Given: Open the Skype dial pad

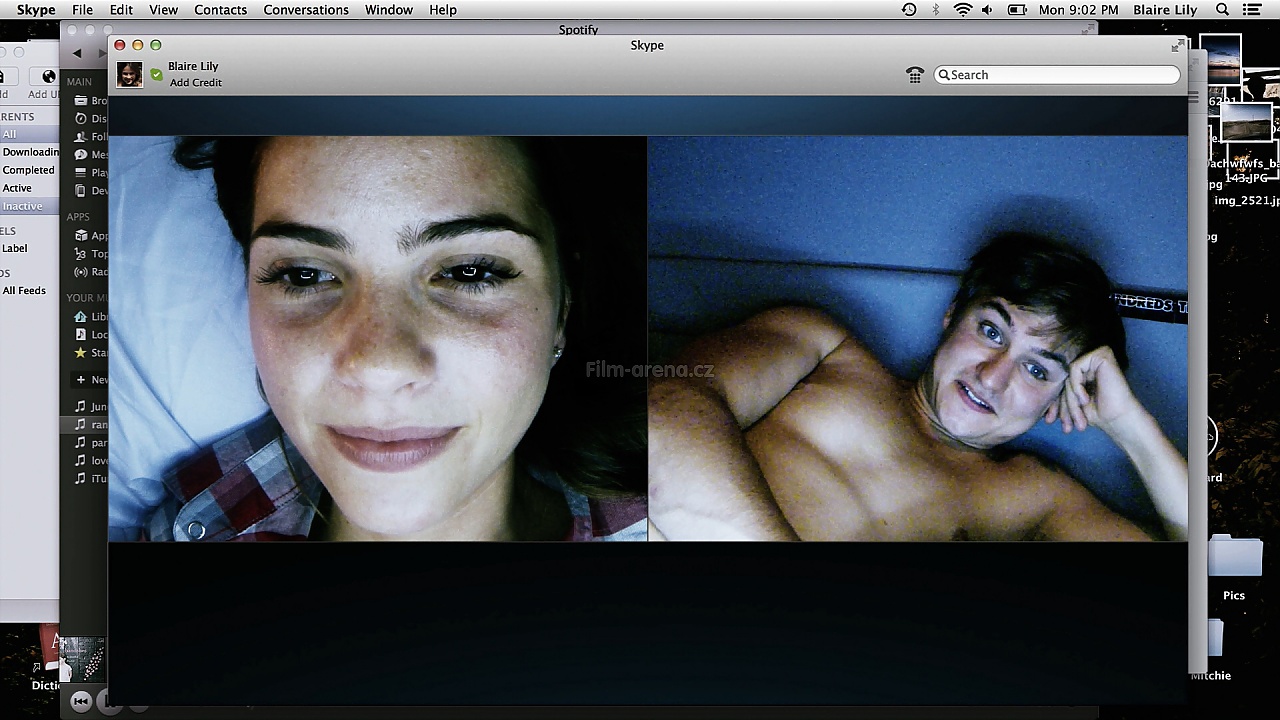Looking at the screenshot, I should (914, 75).
